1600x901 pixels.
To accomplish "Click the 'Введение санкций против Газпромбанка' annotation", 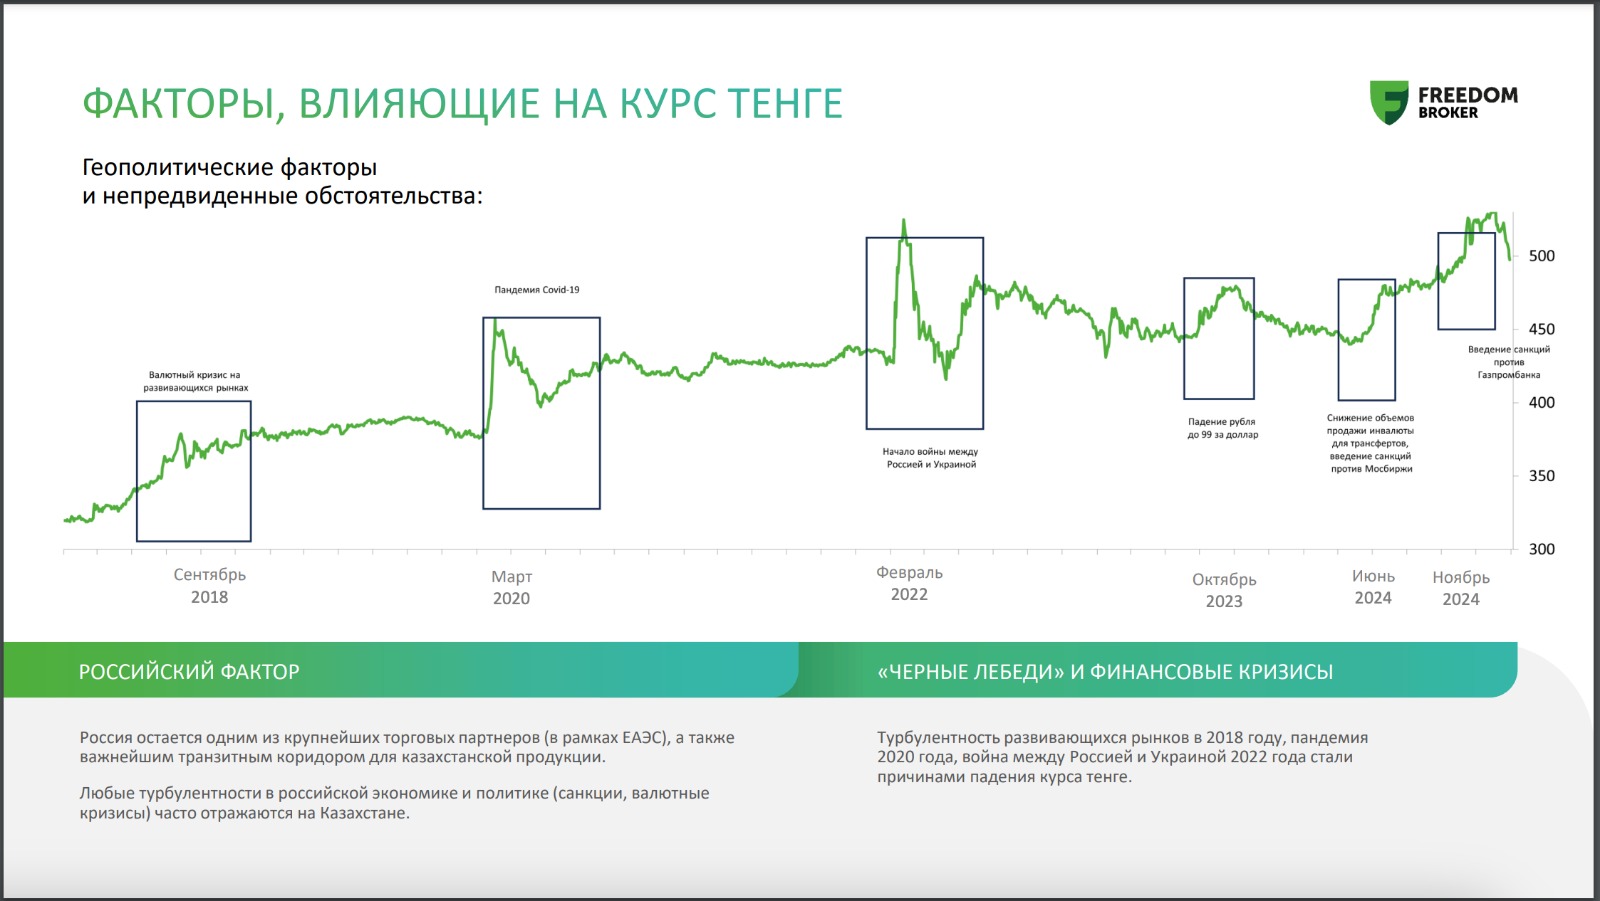I will coord(1509,362).
